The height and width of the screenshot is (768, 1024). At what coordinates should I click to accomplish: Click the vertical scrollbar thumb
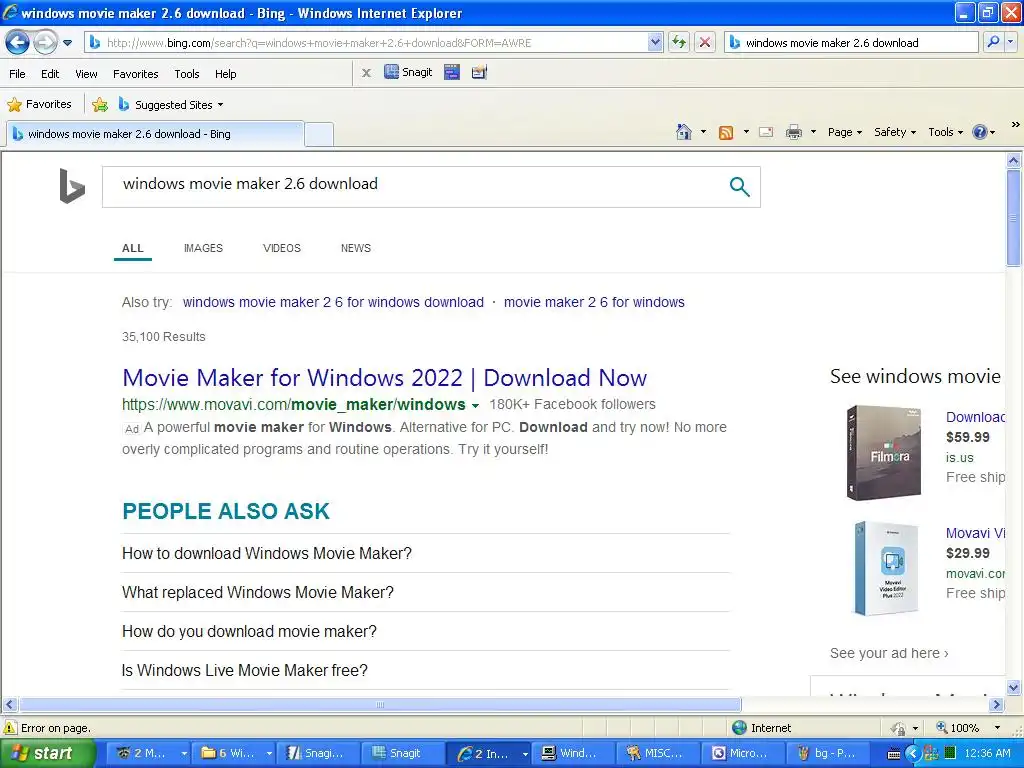(1013, 217)
